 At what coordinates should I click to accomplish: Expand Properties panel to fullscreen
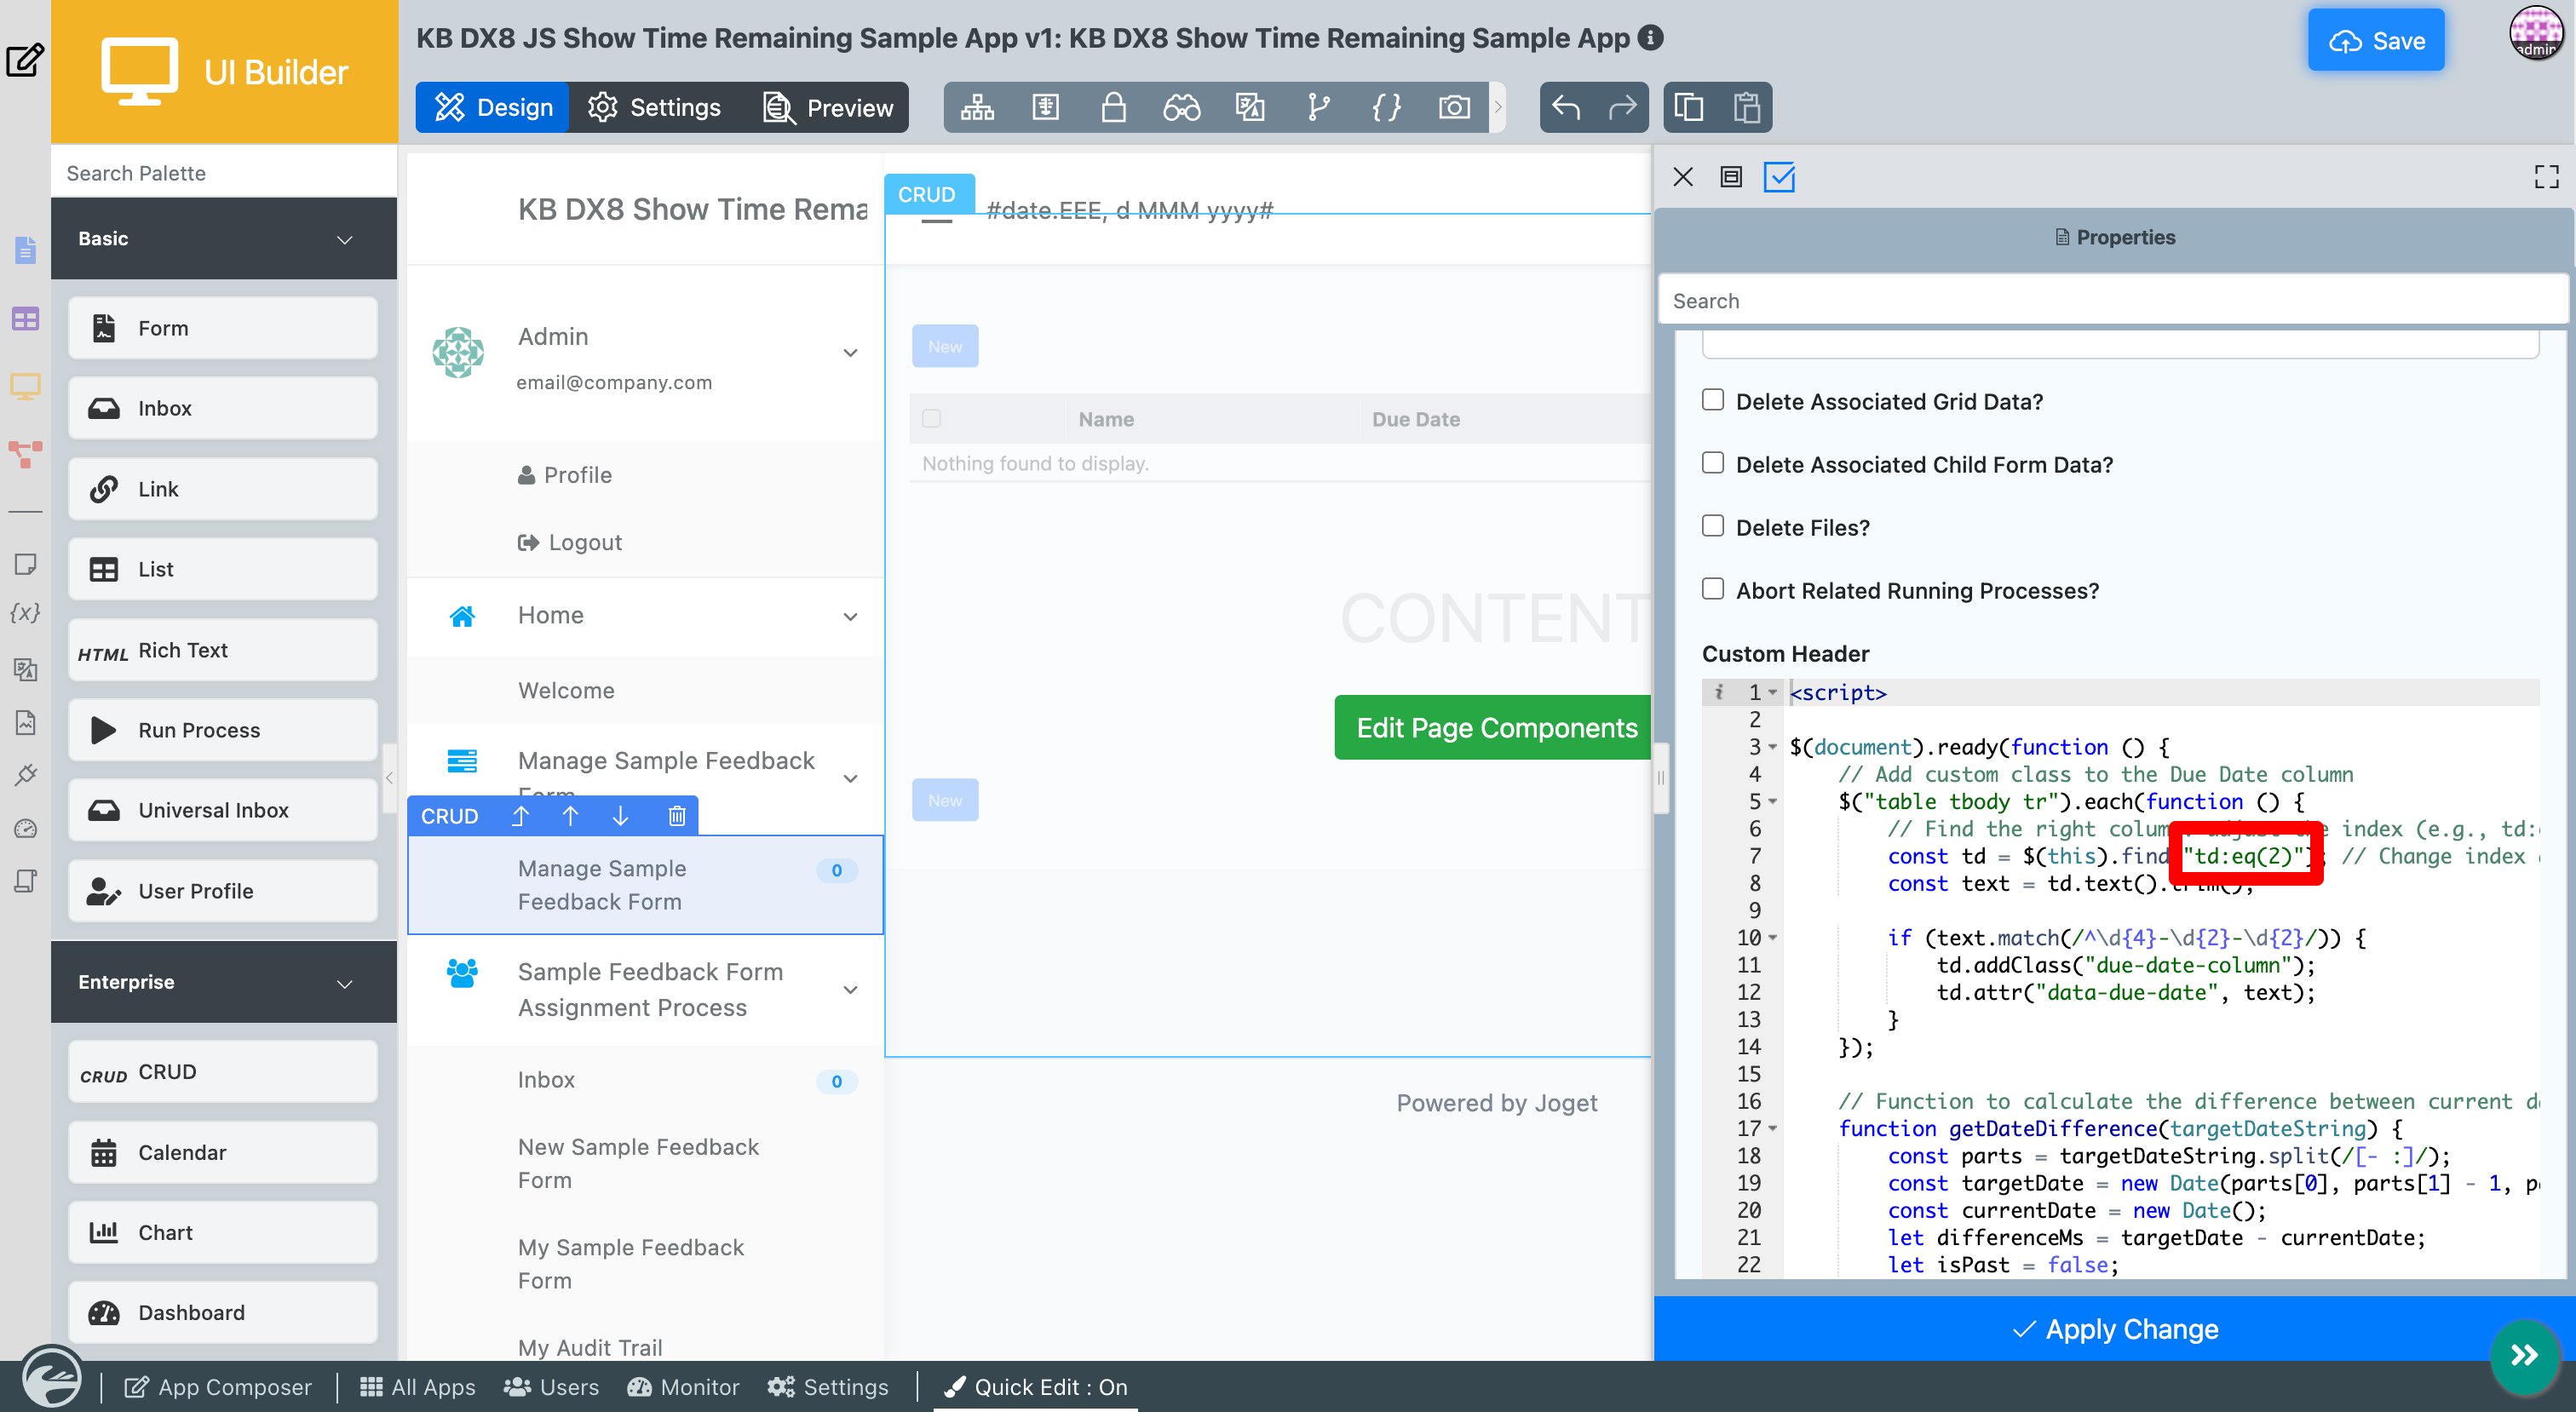pos(2546,177)
